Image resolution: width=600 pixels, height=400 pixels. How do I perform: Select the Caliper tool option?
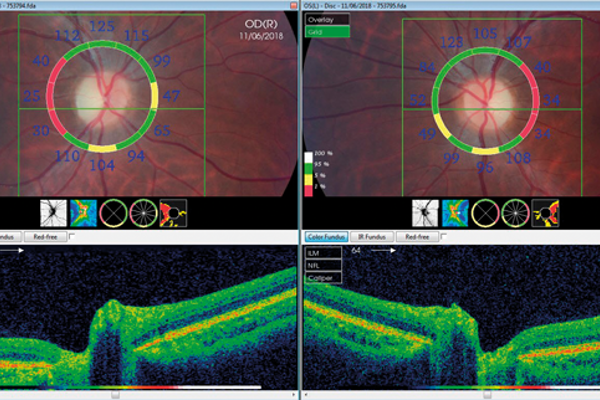[x=323, y=277]
